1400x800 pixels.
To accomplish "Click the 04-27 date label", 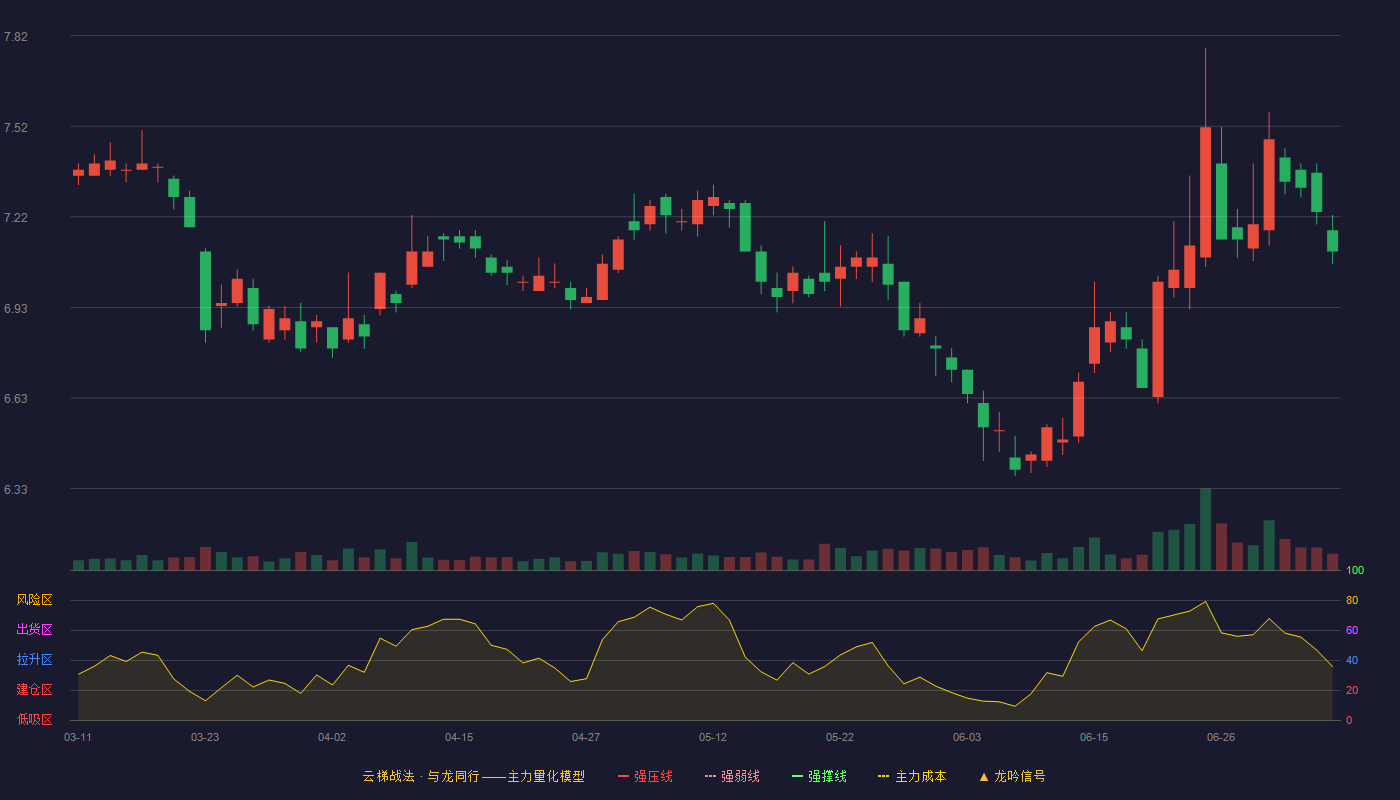I will (586, 737).
